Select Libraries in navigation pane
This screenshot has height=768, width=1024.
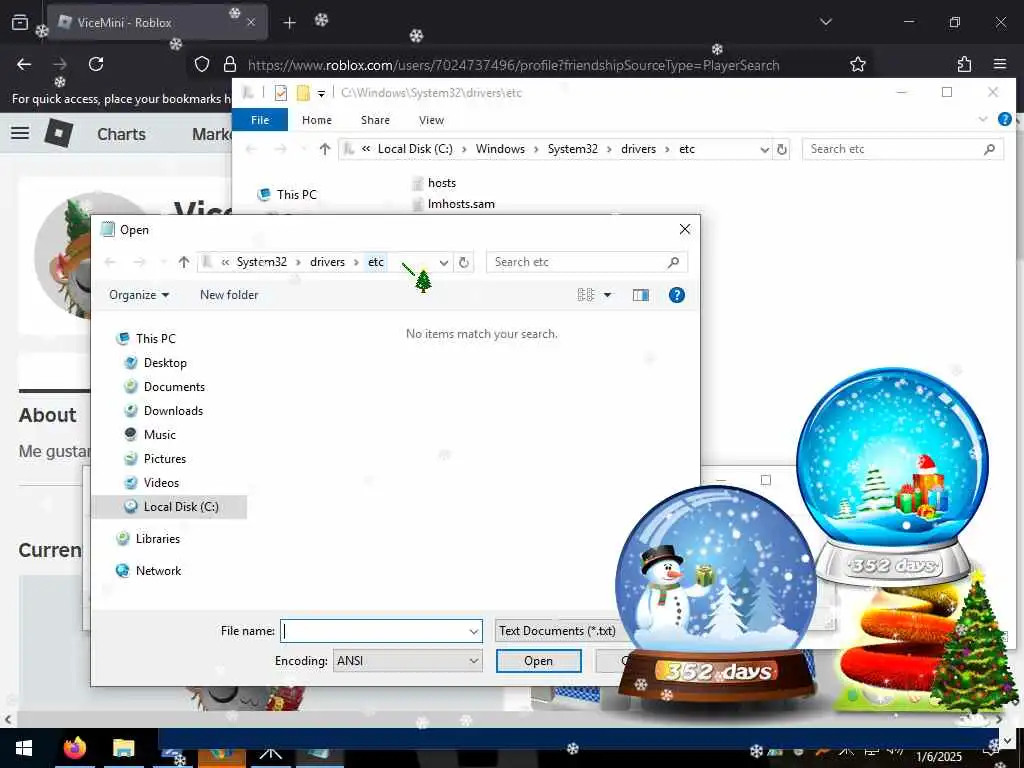click(x=148, y=539)
